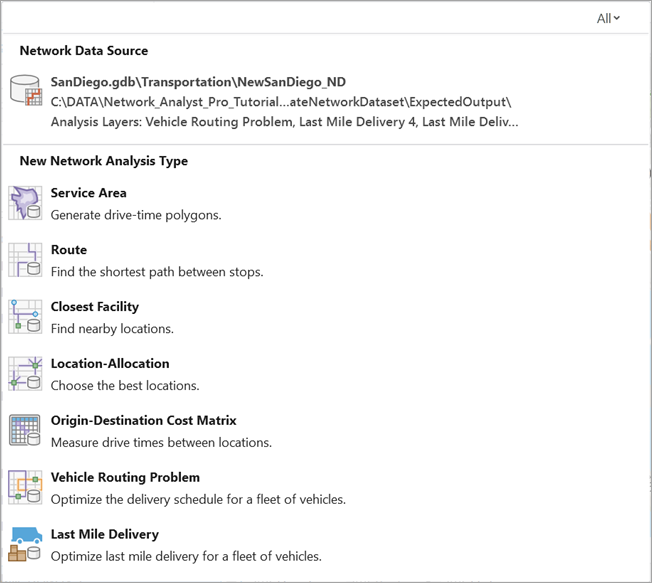Choose the Last Mile Delivery label
Viewport: 652px width, 583px height.
pos(105,535)
